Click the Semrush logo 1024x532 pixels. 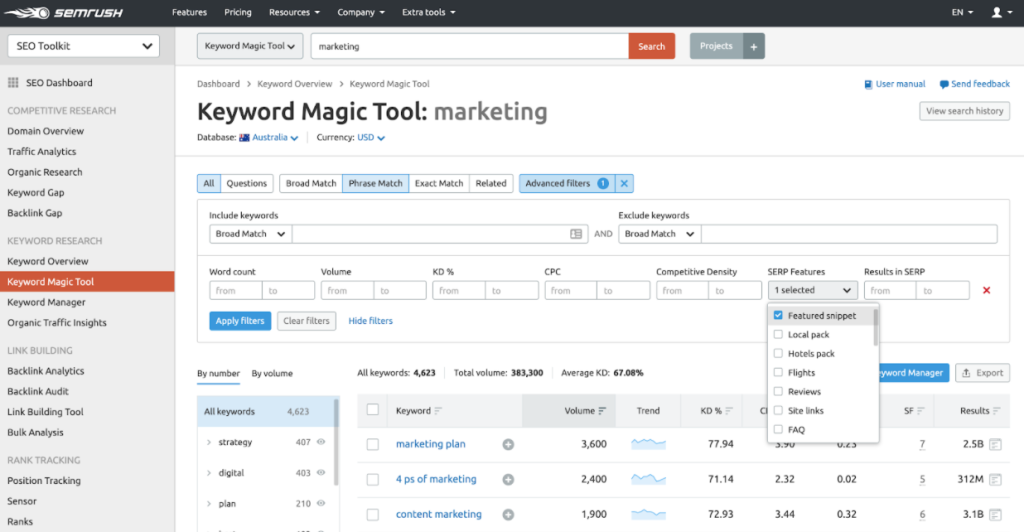point(63,12)
